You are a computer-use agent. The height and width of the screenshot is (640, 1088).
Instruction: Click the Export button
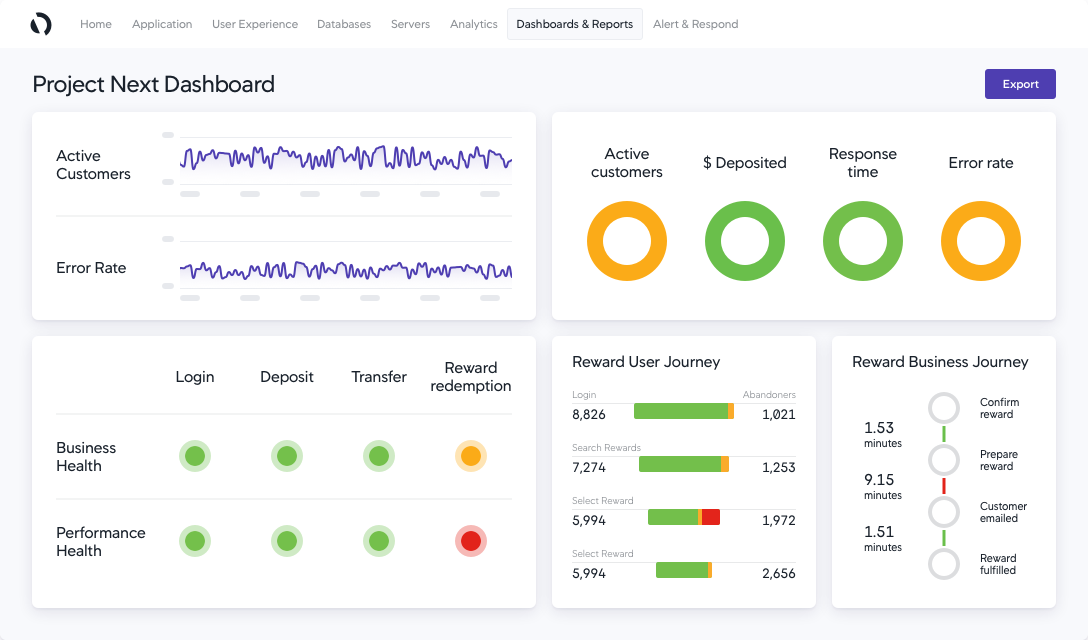[x=1020, y=84]
